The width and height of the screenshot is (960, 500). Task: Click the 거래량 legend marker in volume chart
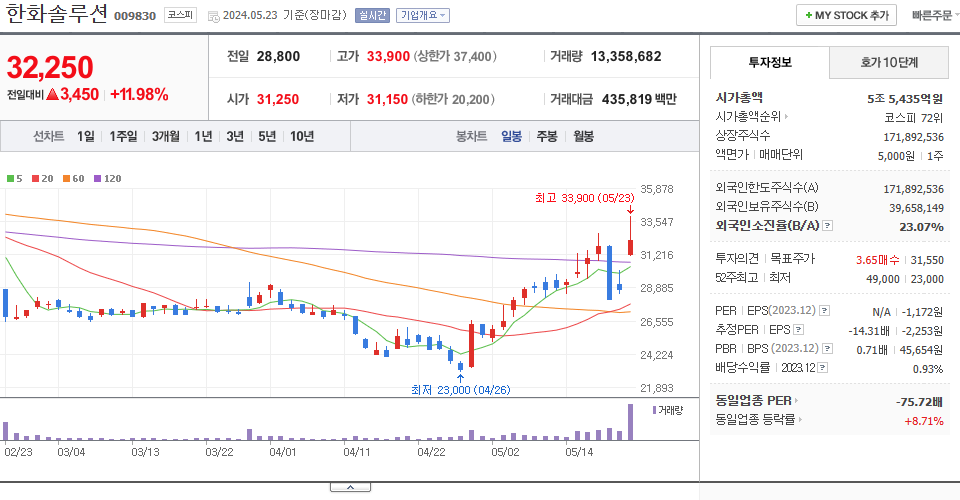[654, 410]
